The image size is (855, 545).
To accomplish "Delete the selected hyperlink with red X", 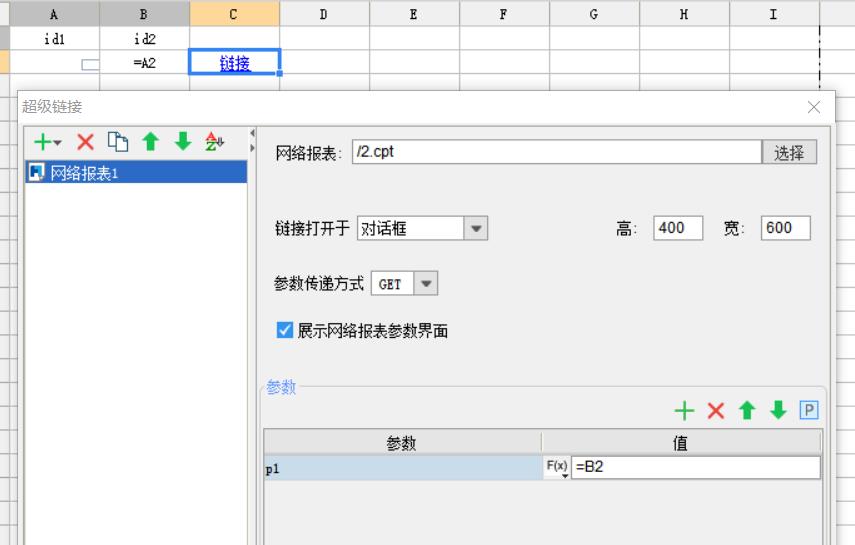I will (x=85, y=142).
